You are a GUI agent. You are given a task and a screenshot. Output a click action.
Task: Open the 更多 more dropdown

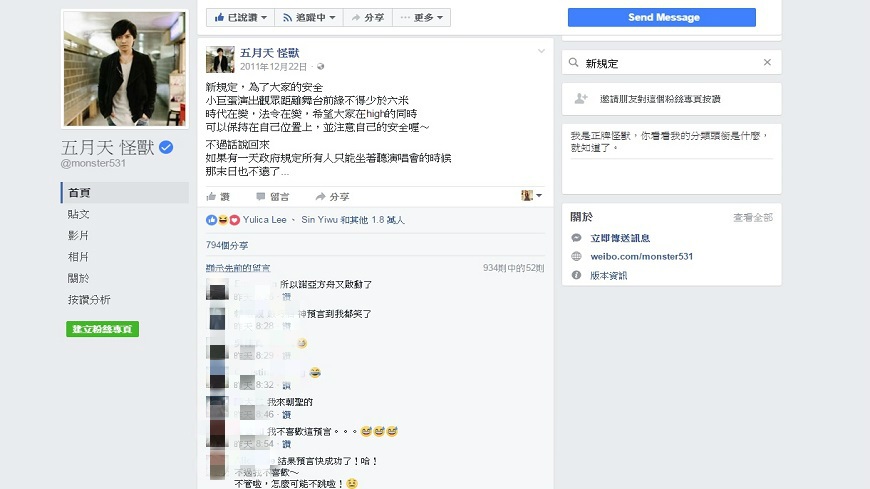click(422, 18)
